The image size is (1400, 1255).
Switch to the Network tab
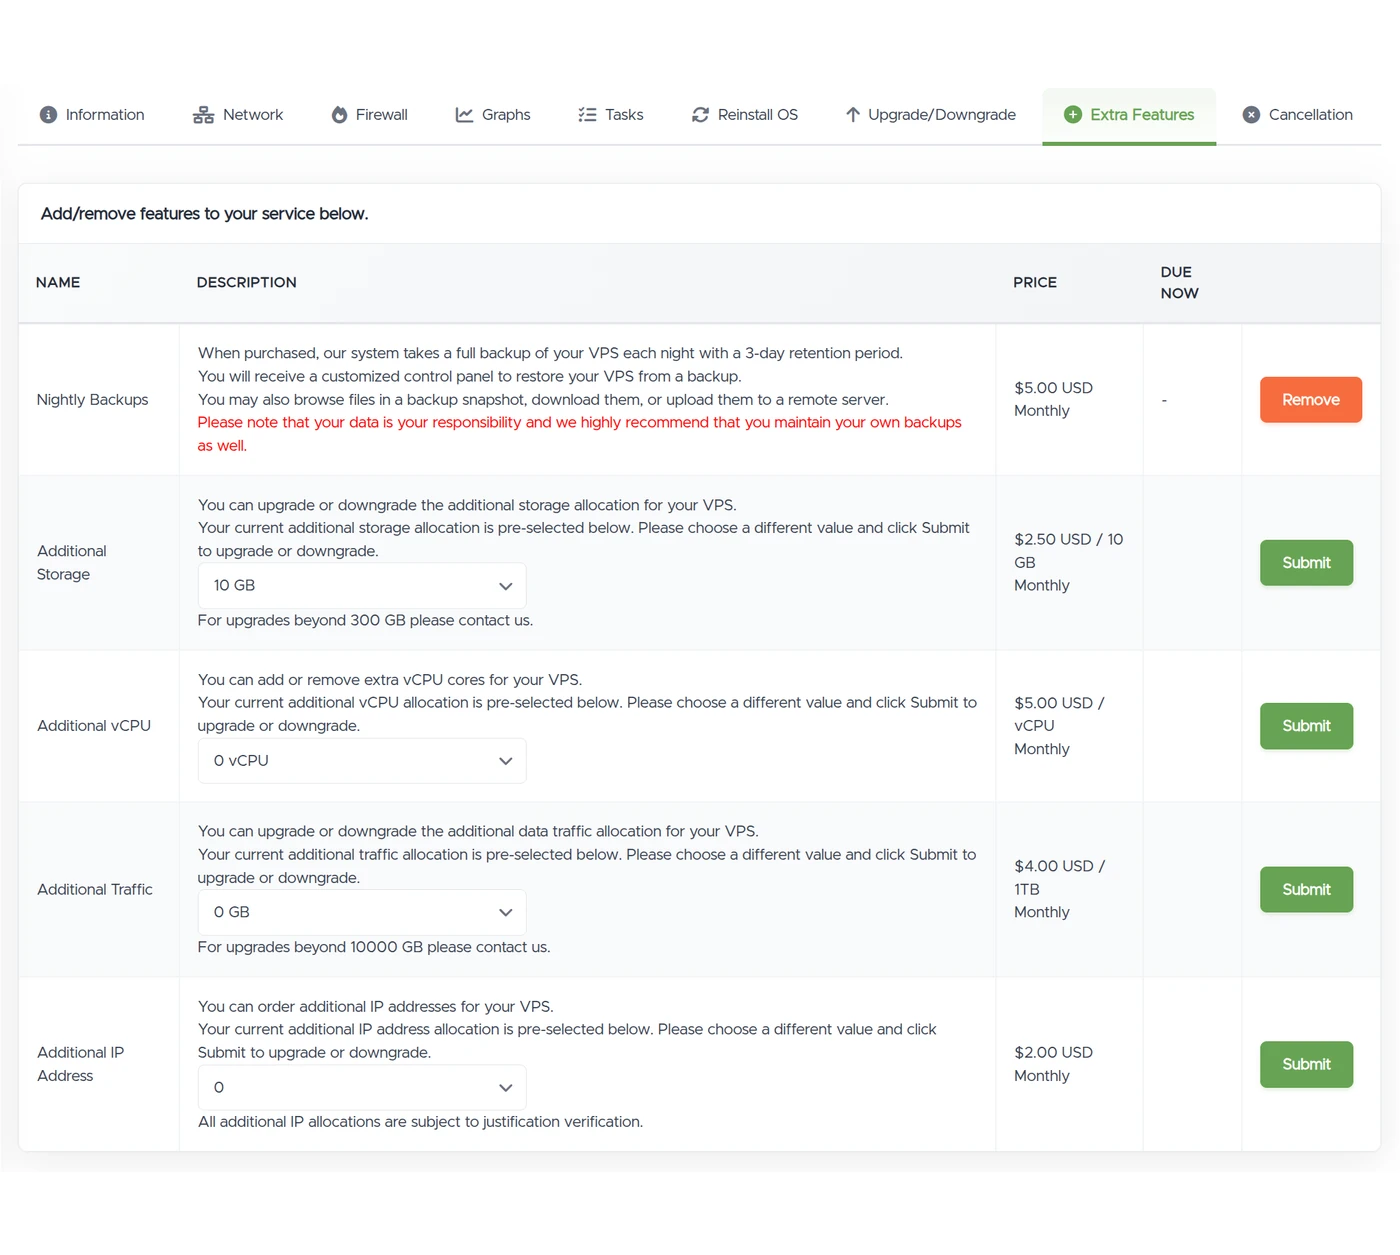pyautogui.click(x=238, y=115)
